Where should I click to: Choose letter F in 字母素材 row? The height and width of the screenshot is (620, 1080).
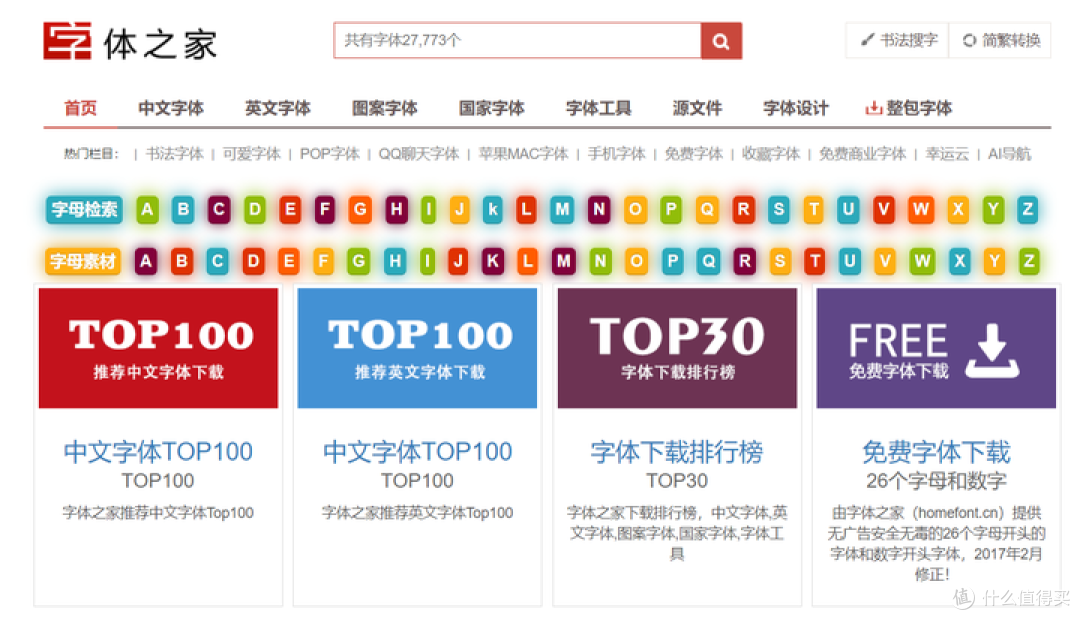323,261
